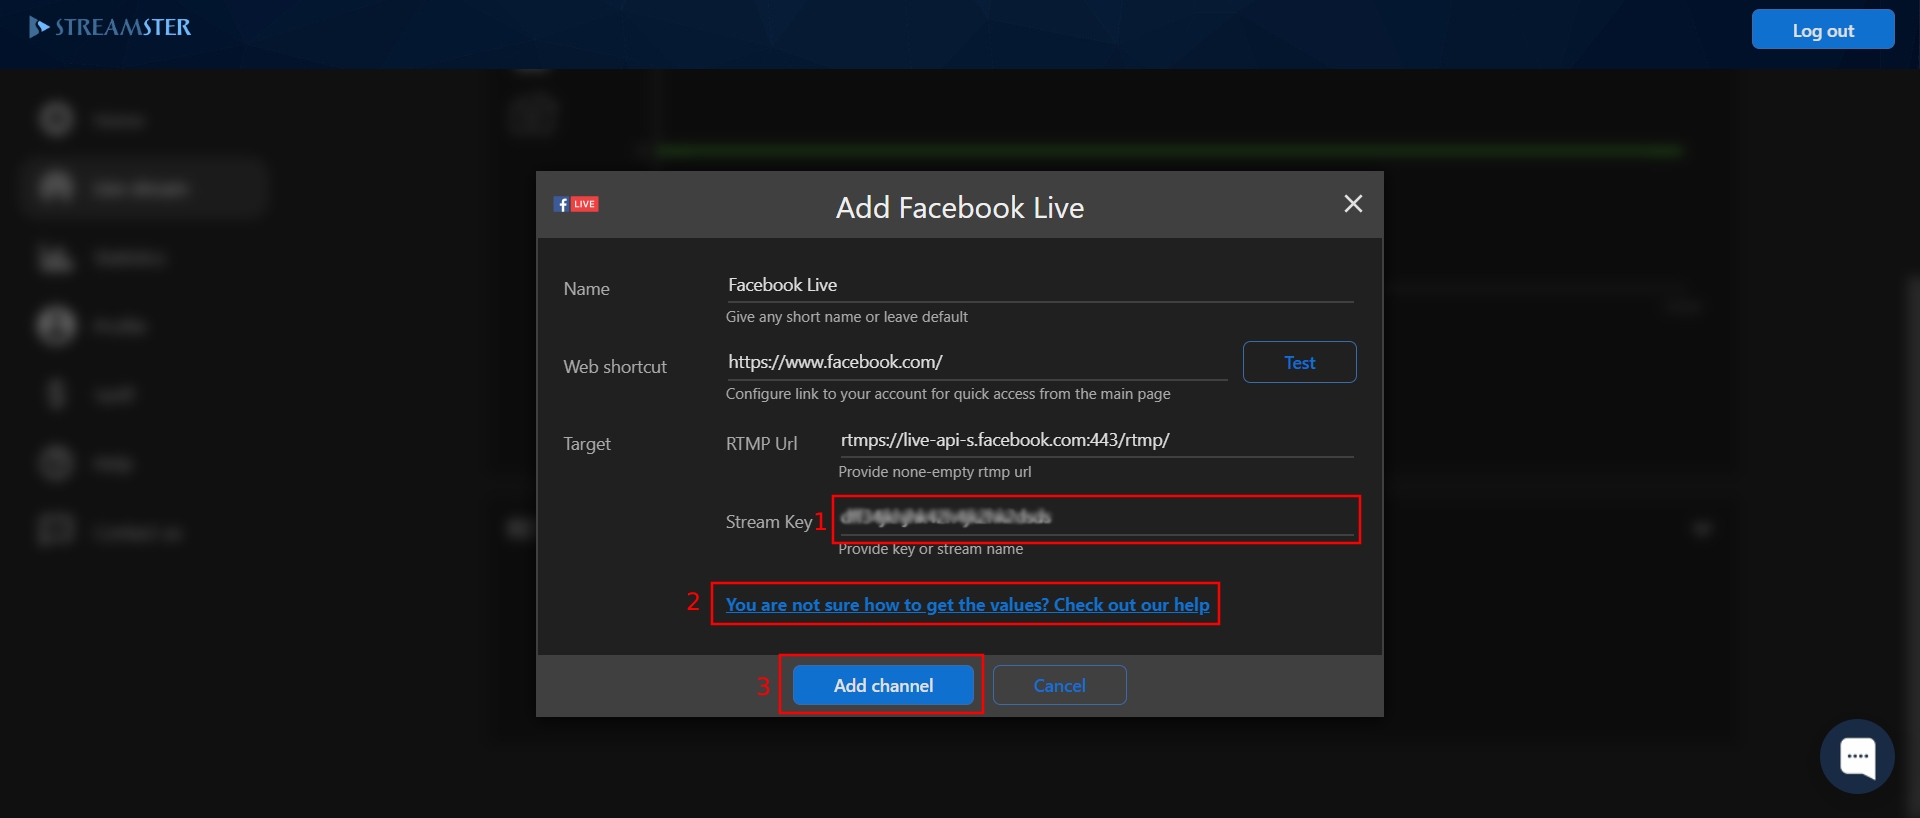Image resolution: width=1920 pixels, height=818 pixels.
Task: Open the help link for getting values
Action: pos(967,604)
